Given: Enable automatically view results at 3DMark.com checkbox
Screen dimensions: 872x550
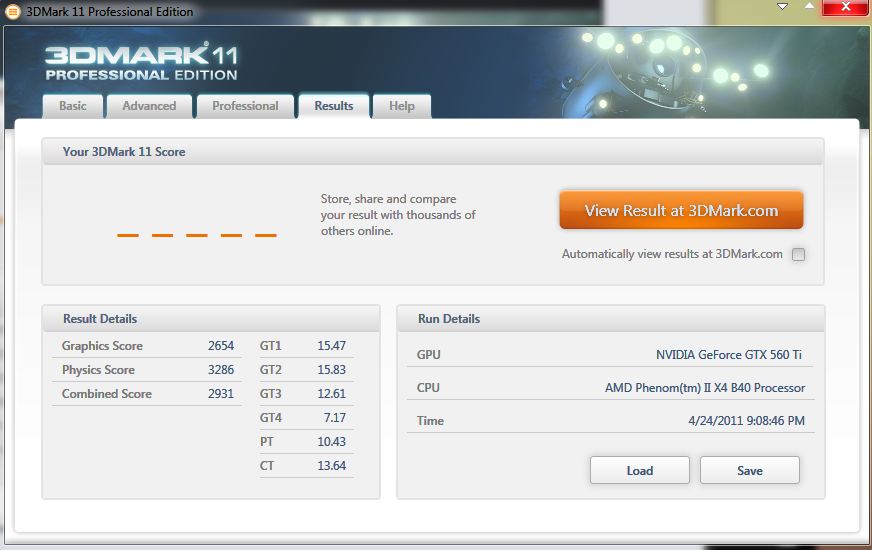Looking at the screenshot, I should point(799,255).
